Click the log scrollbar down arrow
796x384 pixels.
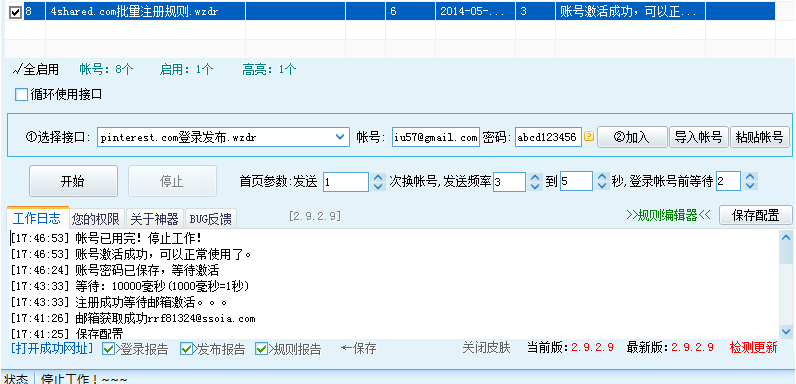[x=786, y=331]
